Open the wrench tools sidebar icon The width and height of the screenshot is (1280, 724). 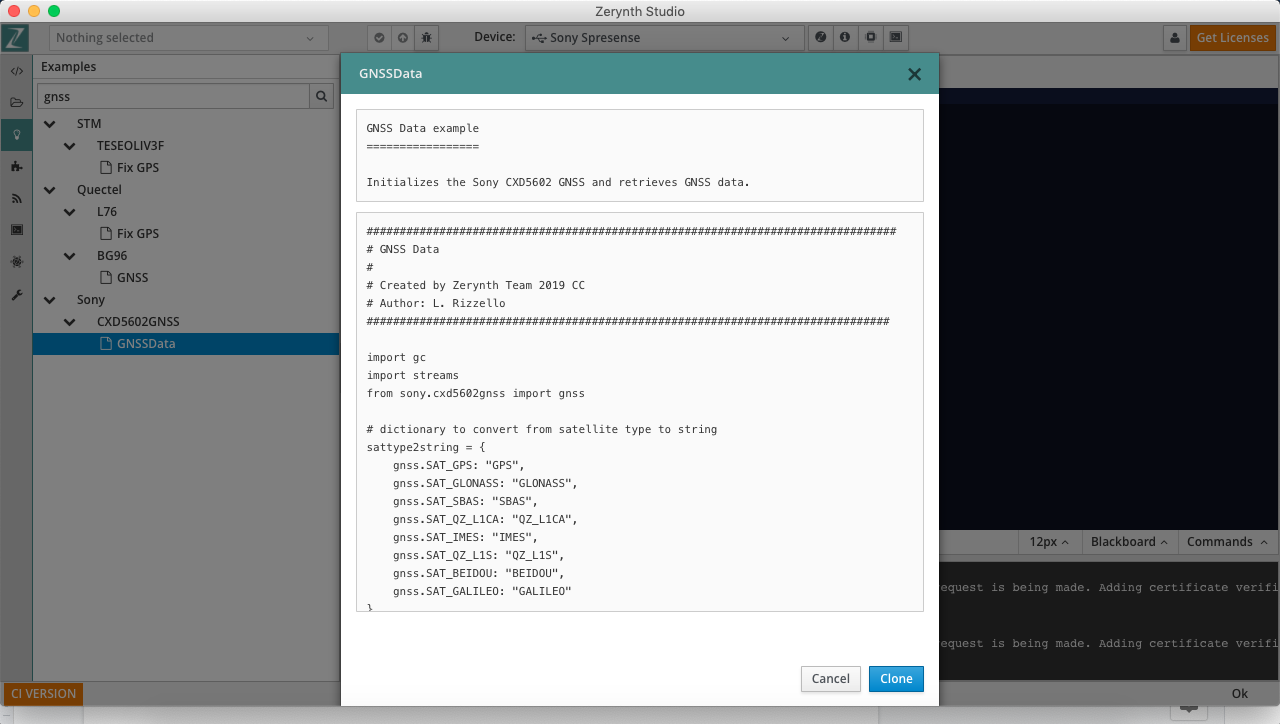click(x=16, y=295)
